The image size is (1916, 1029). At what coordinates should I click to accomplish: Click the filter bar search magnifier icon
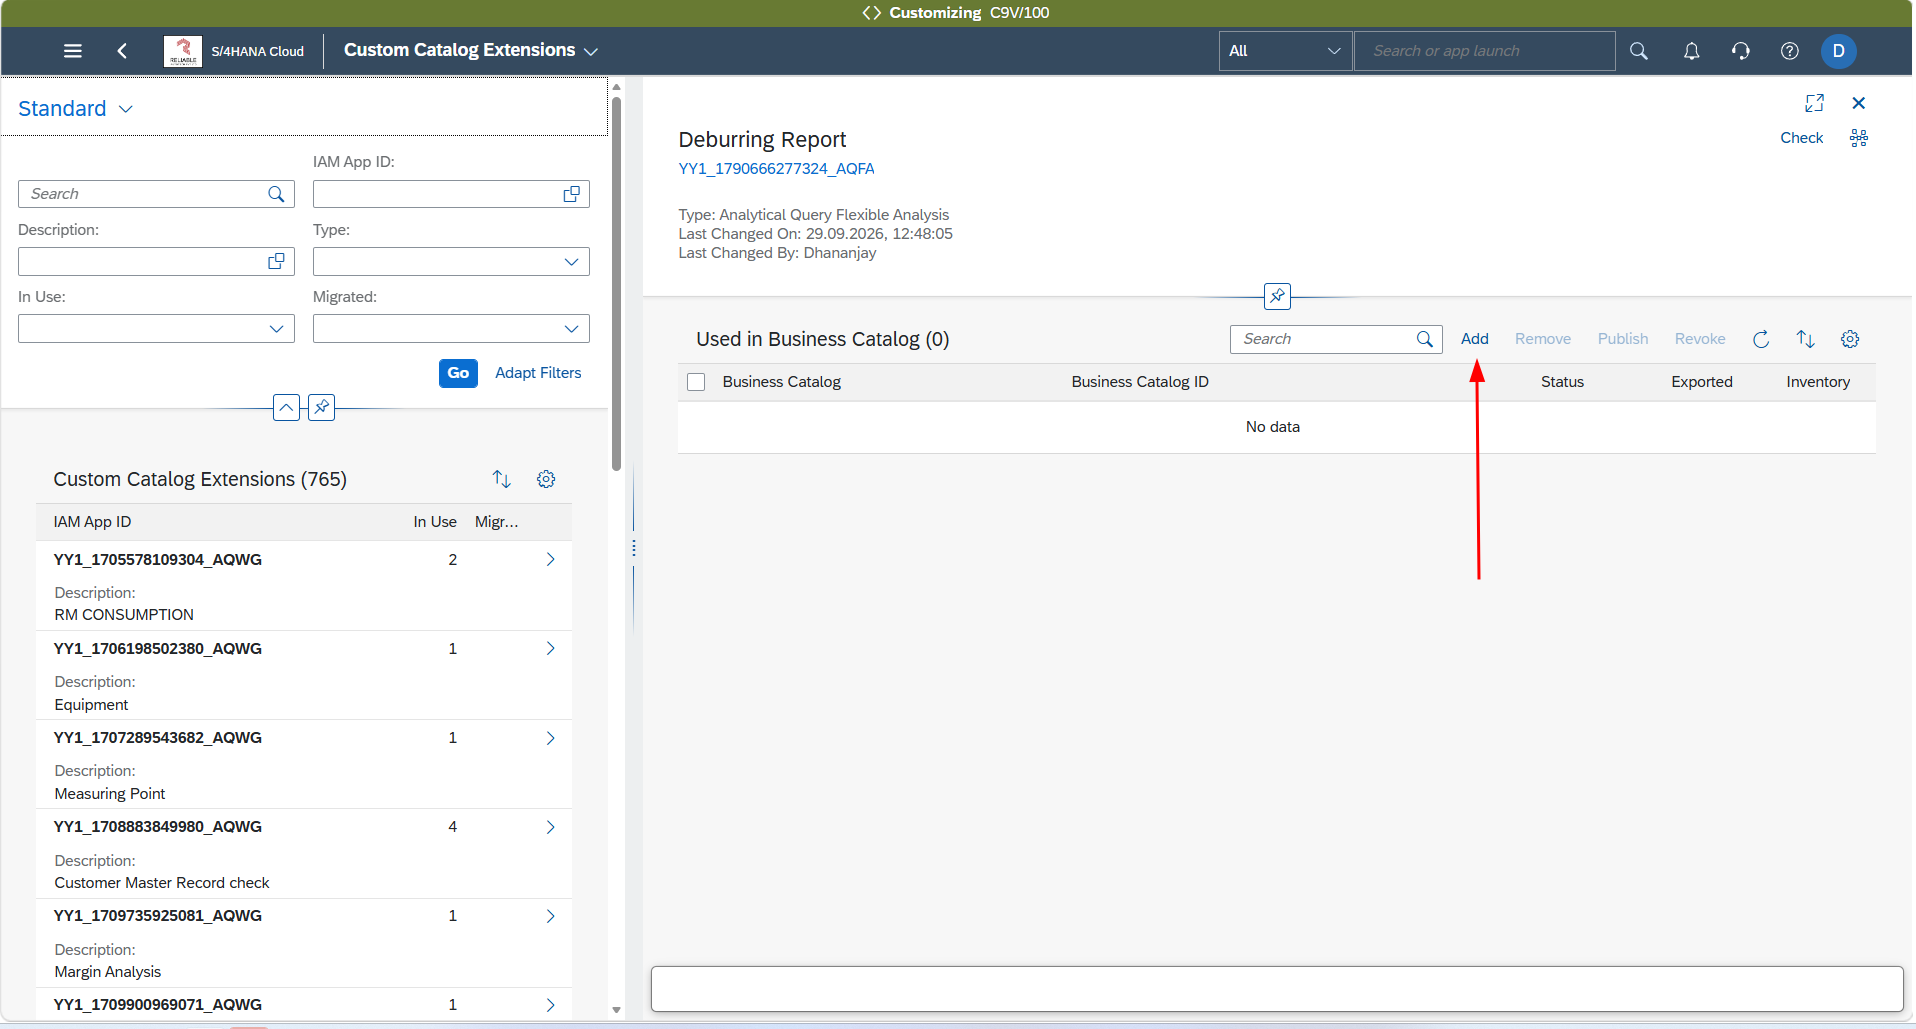(276, 194)
